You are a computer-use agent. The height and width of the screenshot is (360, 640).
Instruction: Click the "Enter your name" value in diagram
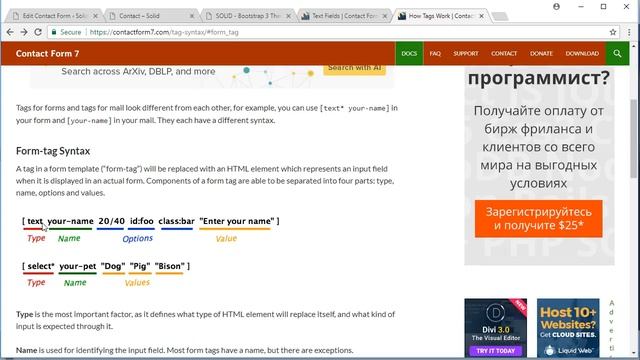tap(237, 221)
